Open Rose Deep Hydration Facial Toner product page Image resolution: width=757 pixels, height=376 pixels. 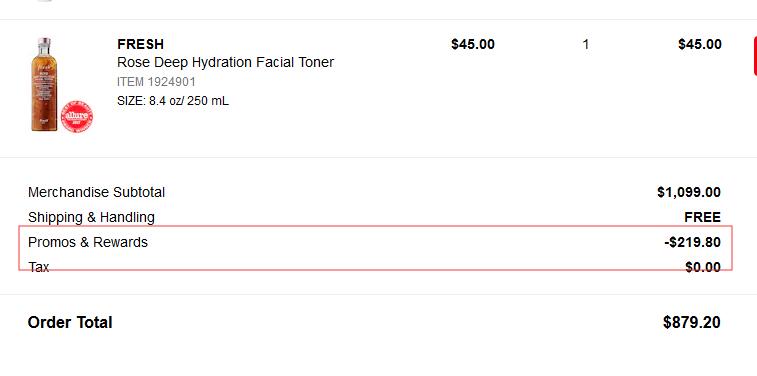tap(225, 62)
